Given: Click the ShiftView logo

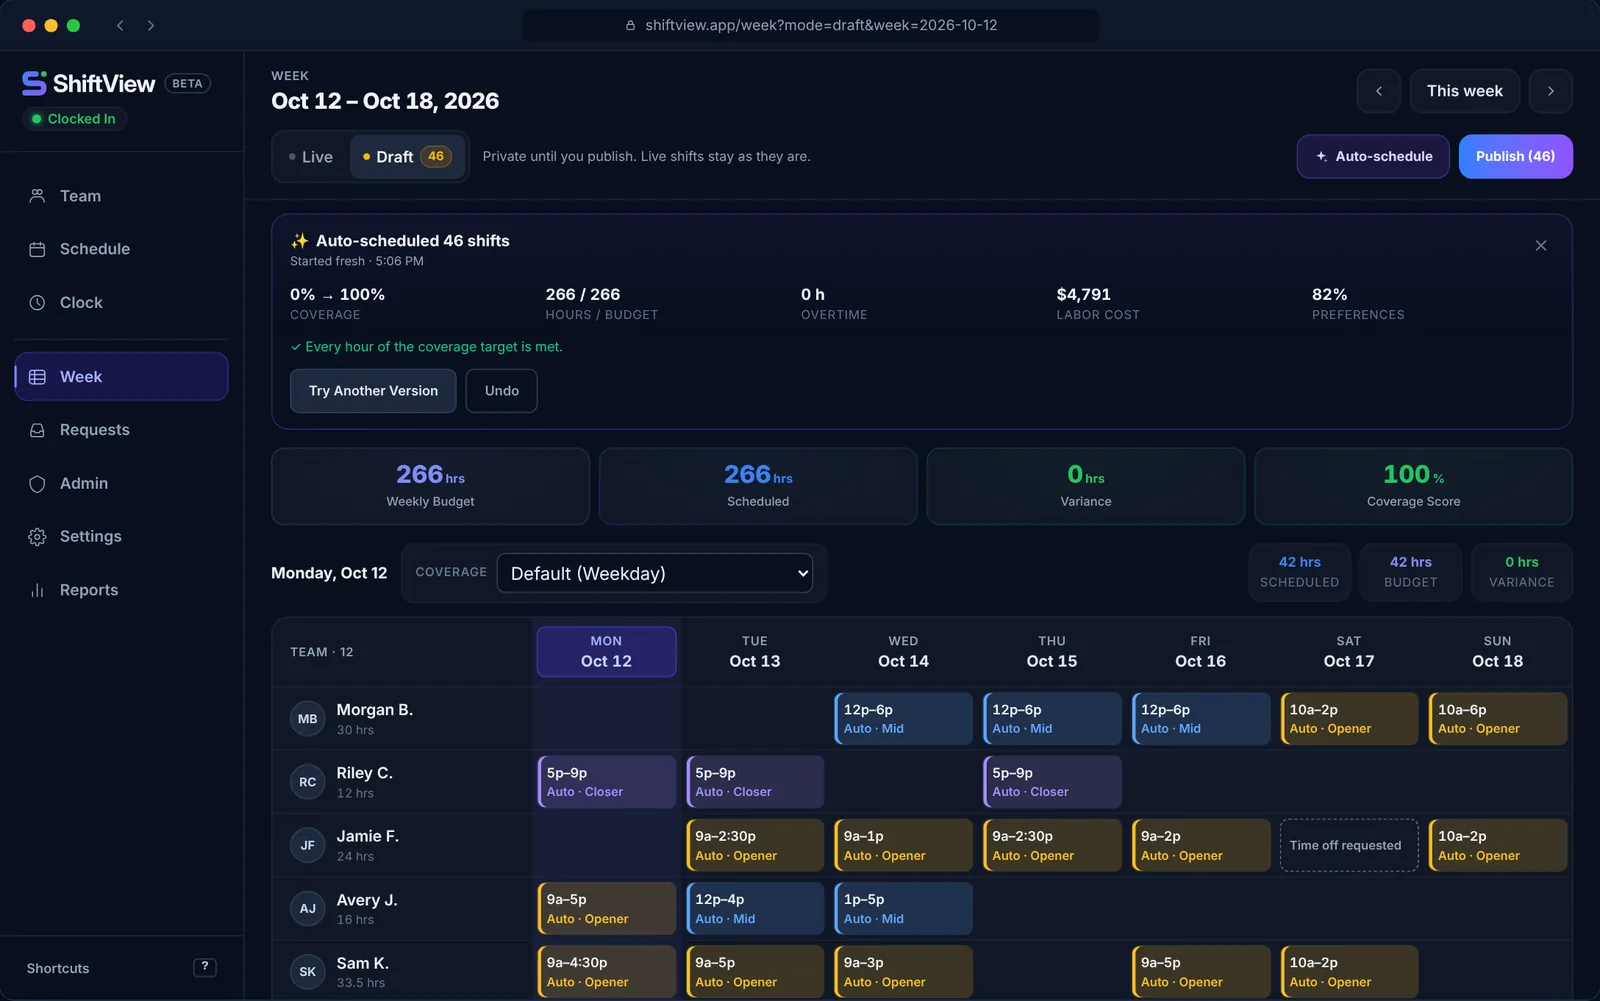Looking at the screenshot, I should tap(89, 83).
